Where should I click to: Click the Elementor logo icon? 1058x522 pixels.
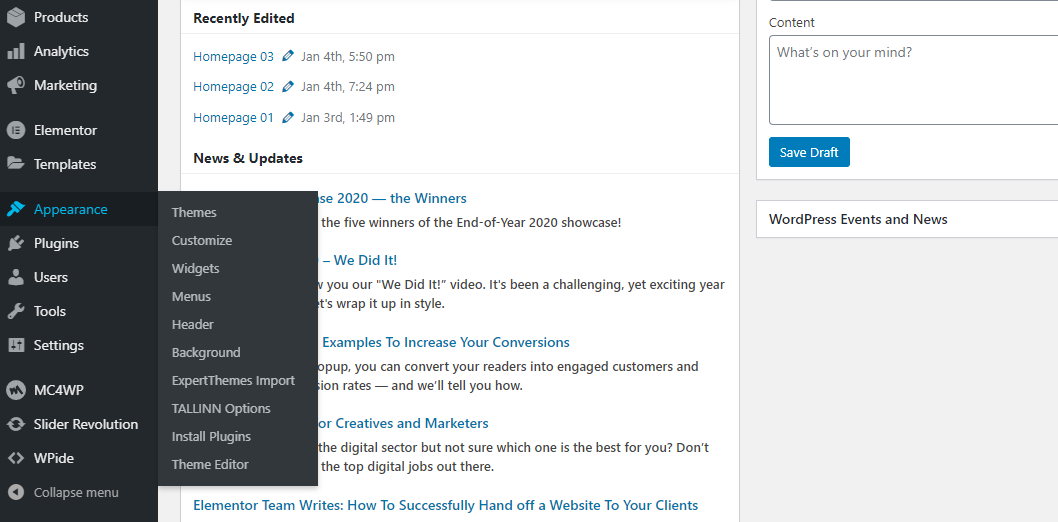pos(16,130)
